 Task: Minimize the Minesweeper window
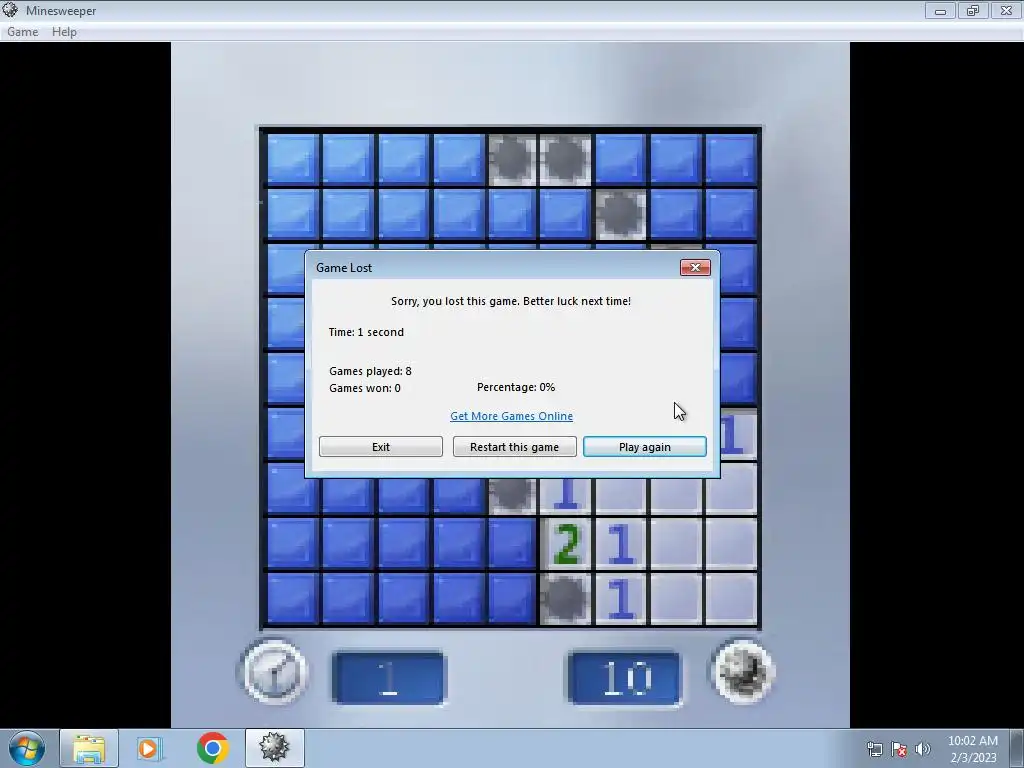coord(940,10)
